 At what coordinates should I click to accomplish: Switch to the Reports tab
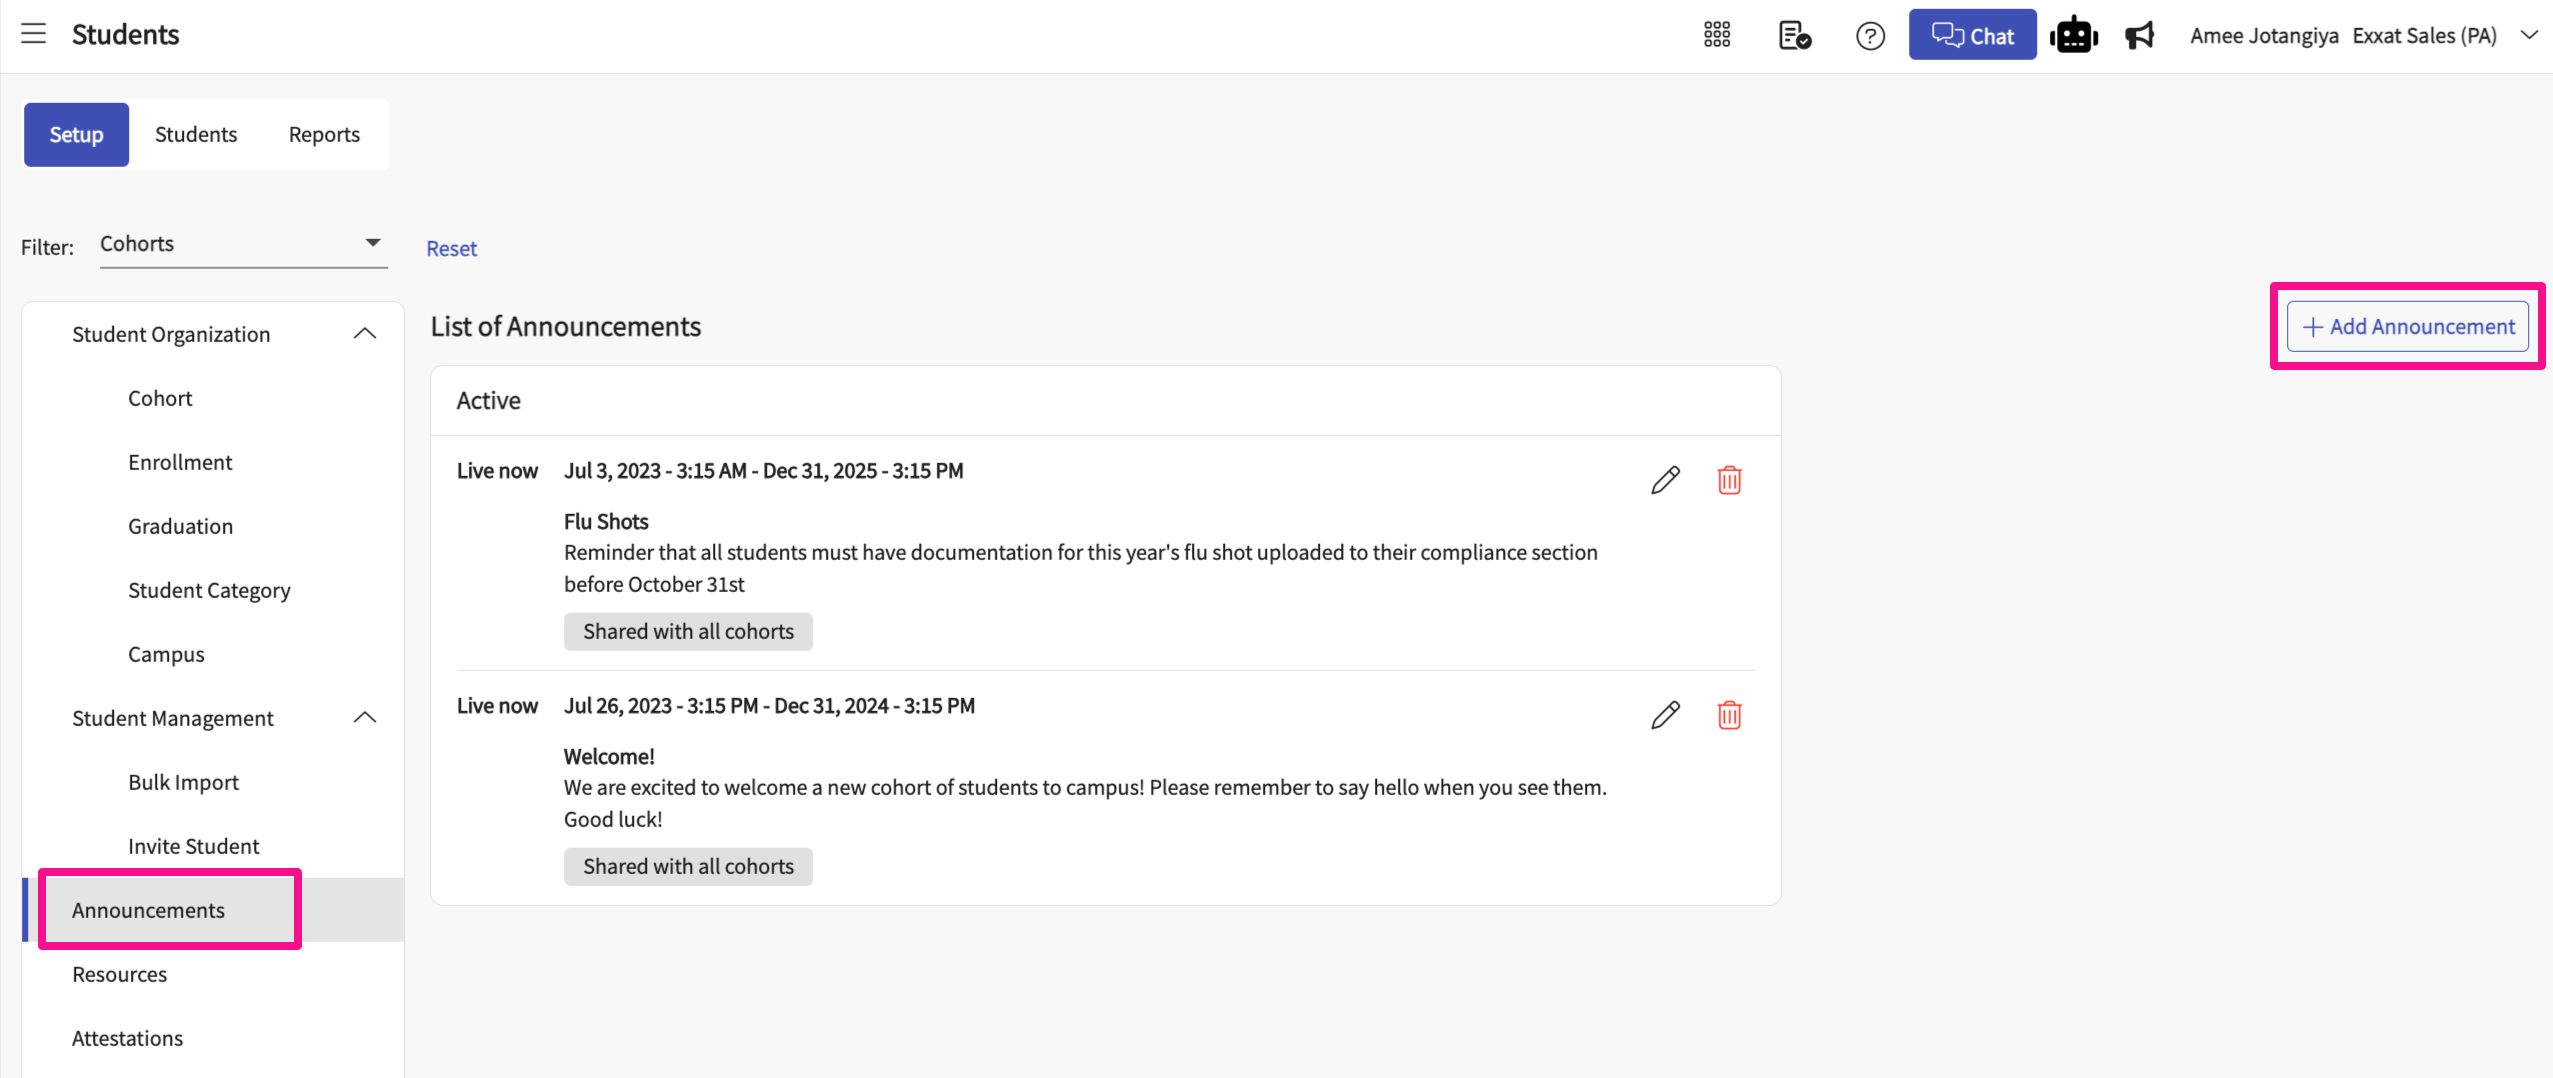point(324,134)
